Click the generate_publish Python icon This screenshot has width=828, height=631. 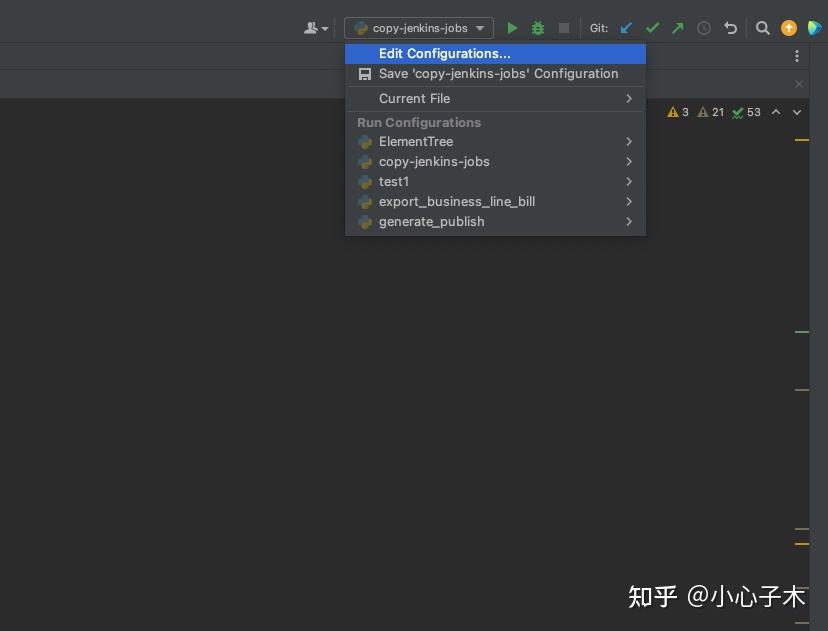click(x=365, y=222)
